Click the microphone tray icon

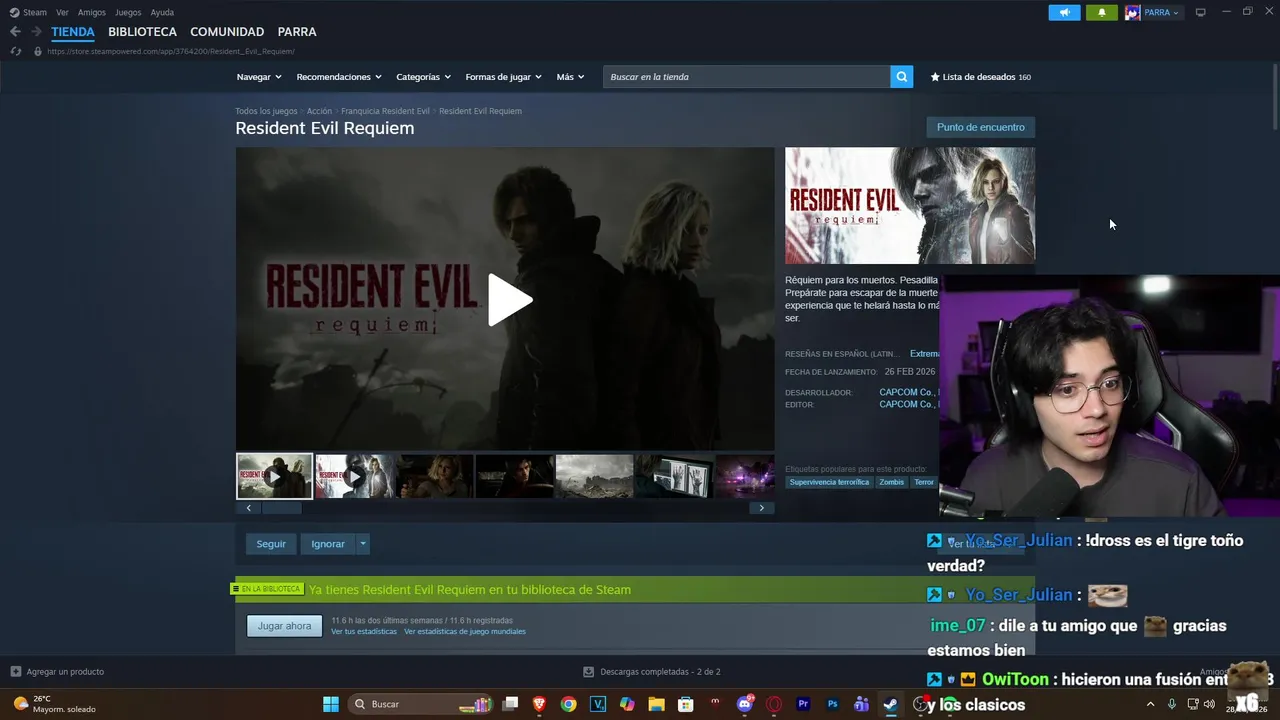coord(1172,704)
